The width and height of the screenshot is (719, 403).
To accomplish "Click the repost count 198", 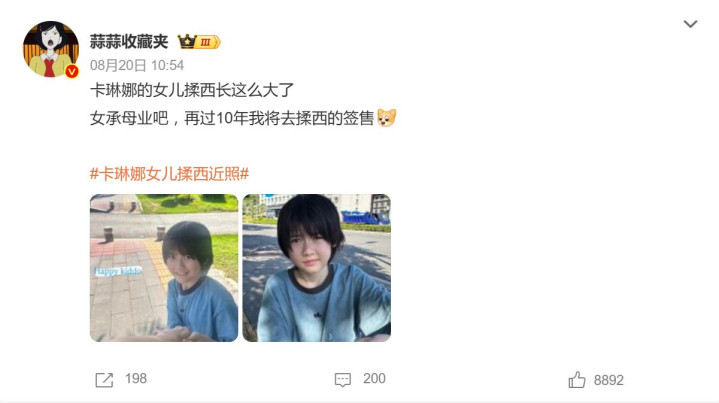I will [136, 379].
